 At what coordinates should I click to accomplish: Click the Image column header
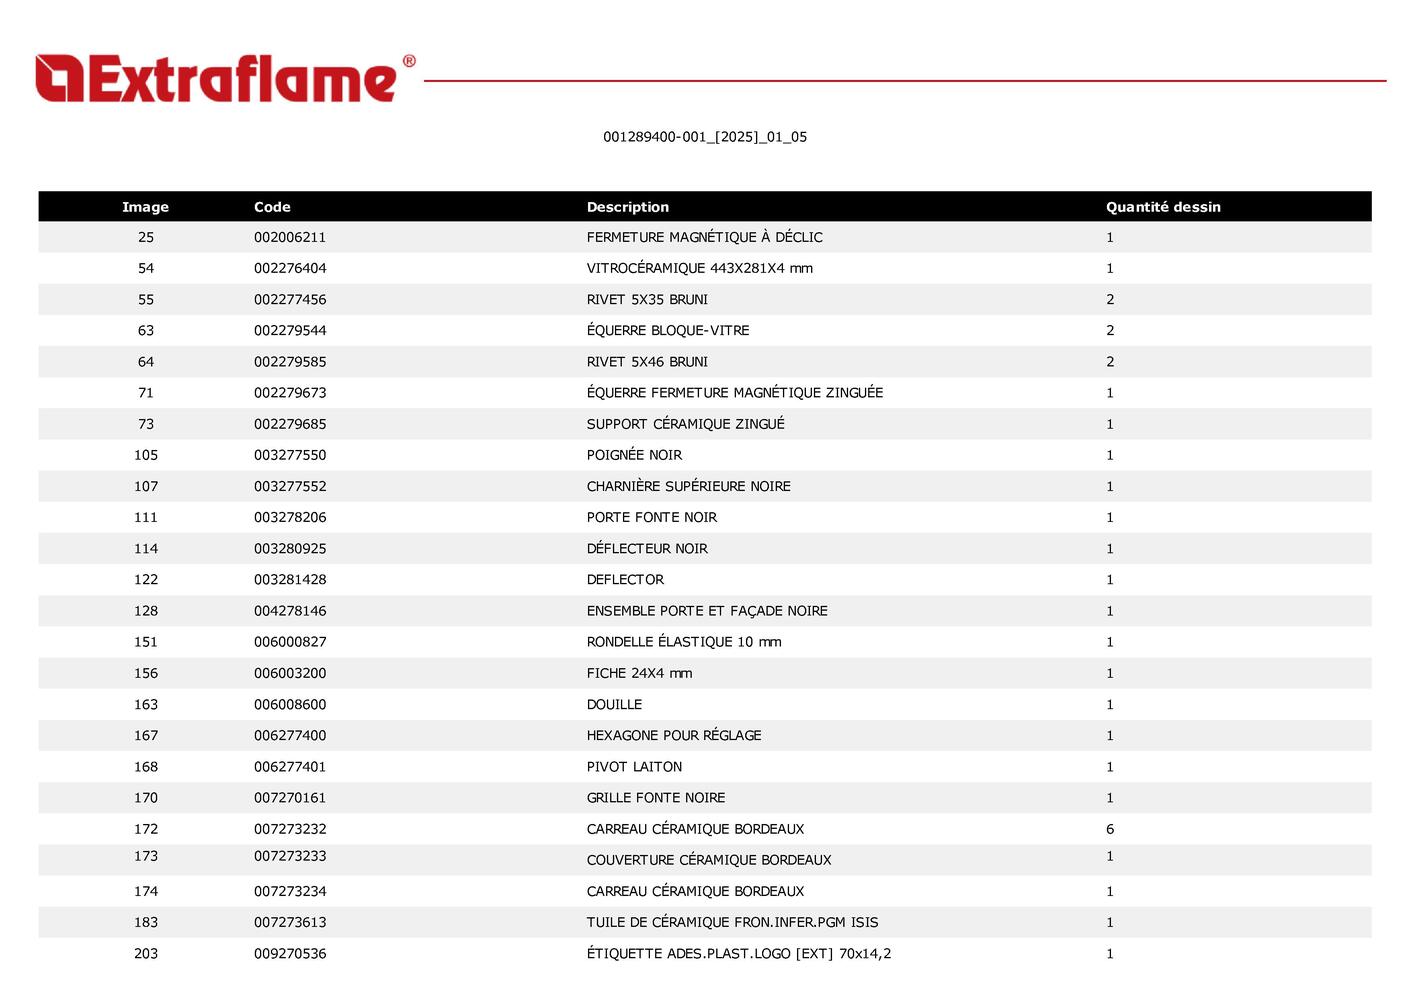(145, 207)
